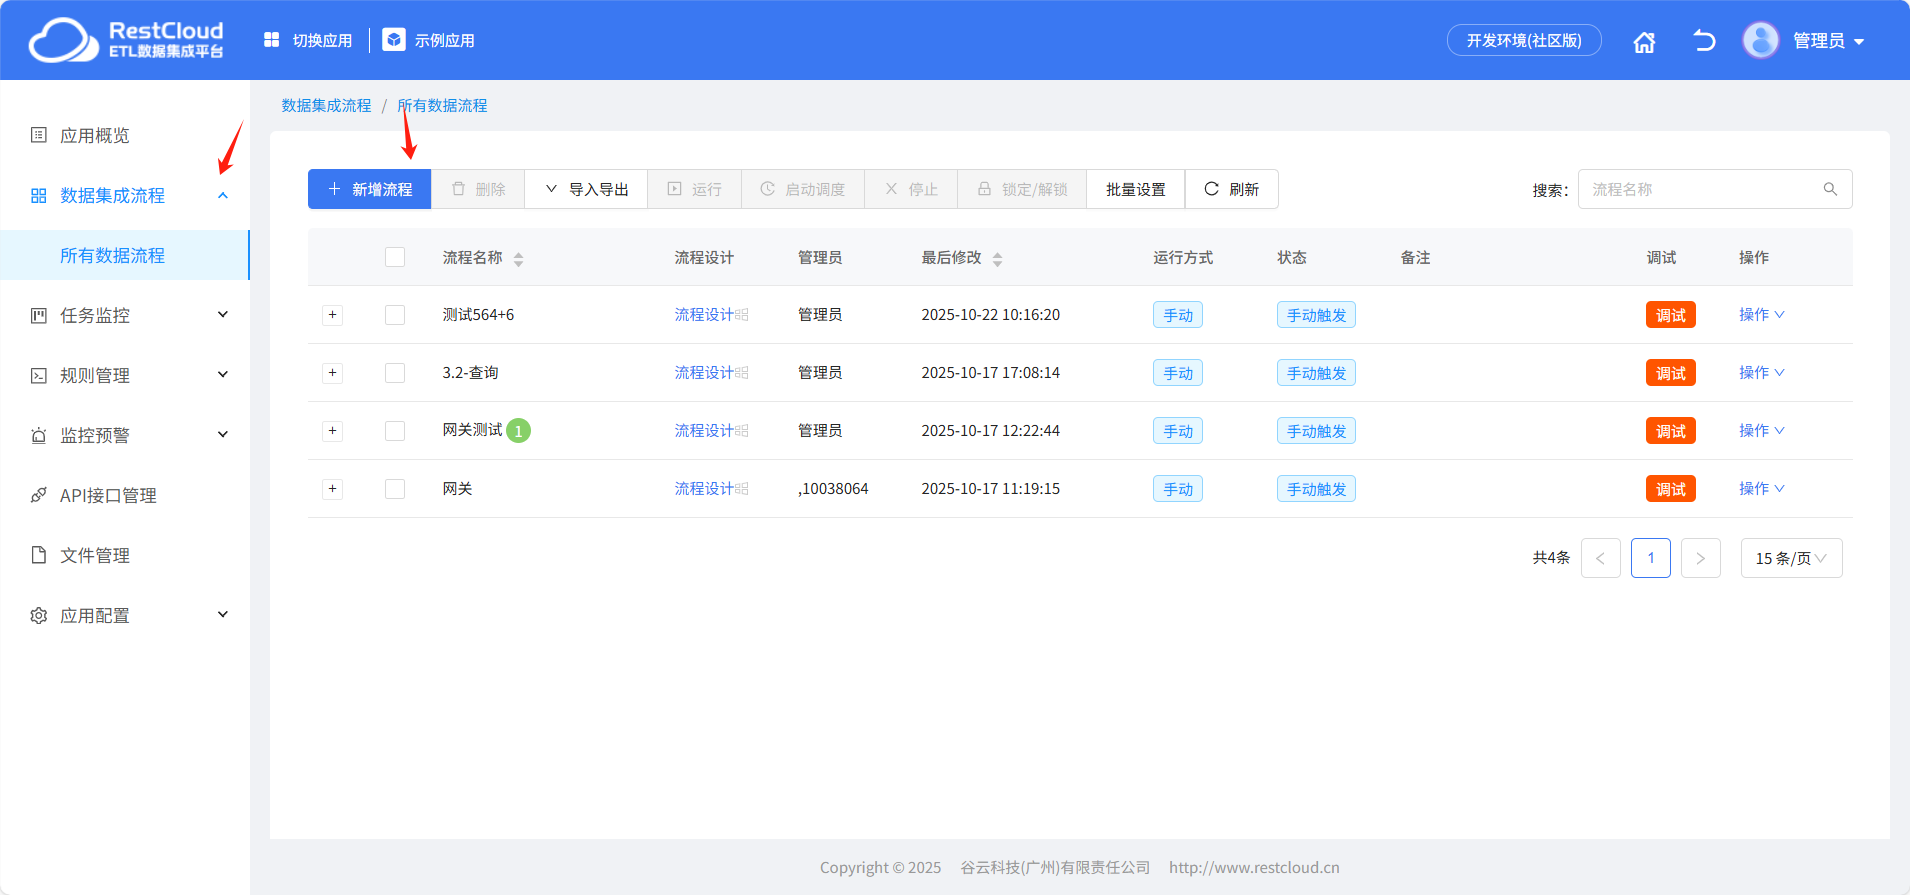The image size is (1910, 895).
Task: Open the 导入导出 dropdown
Action: [x=586, y=189]
